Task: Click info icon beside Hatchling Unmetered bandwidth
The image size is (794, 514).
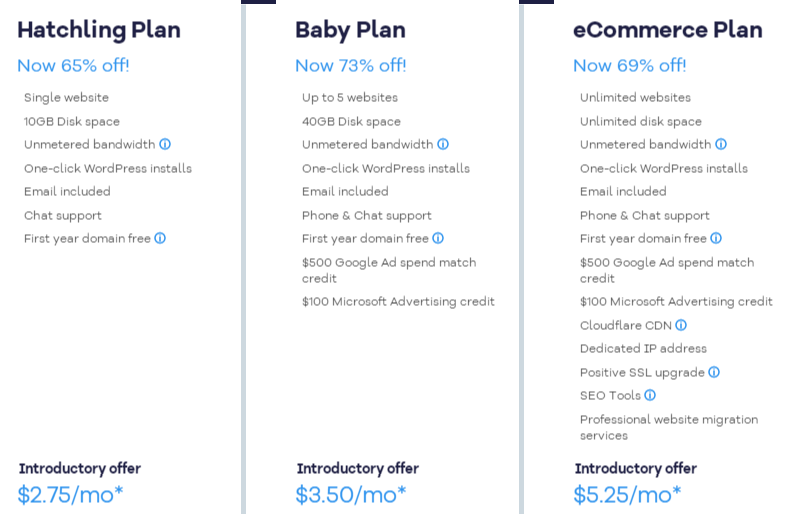Action: click(165, 145)
